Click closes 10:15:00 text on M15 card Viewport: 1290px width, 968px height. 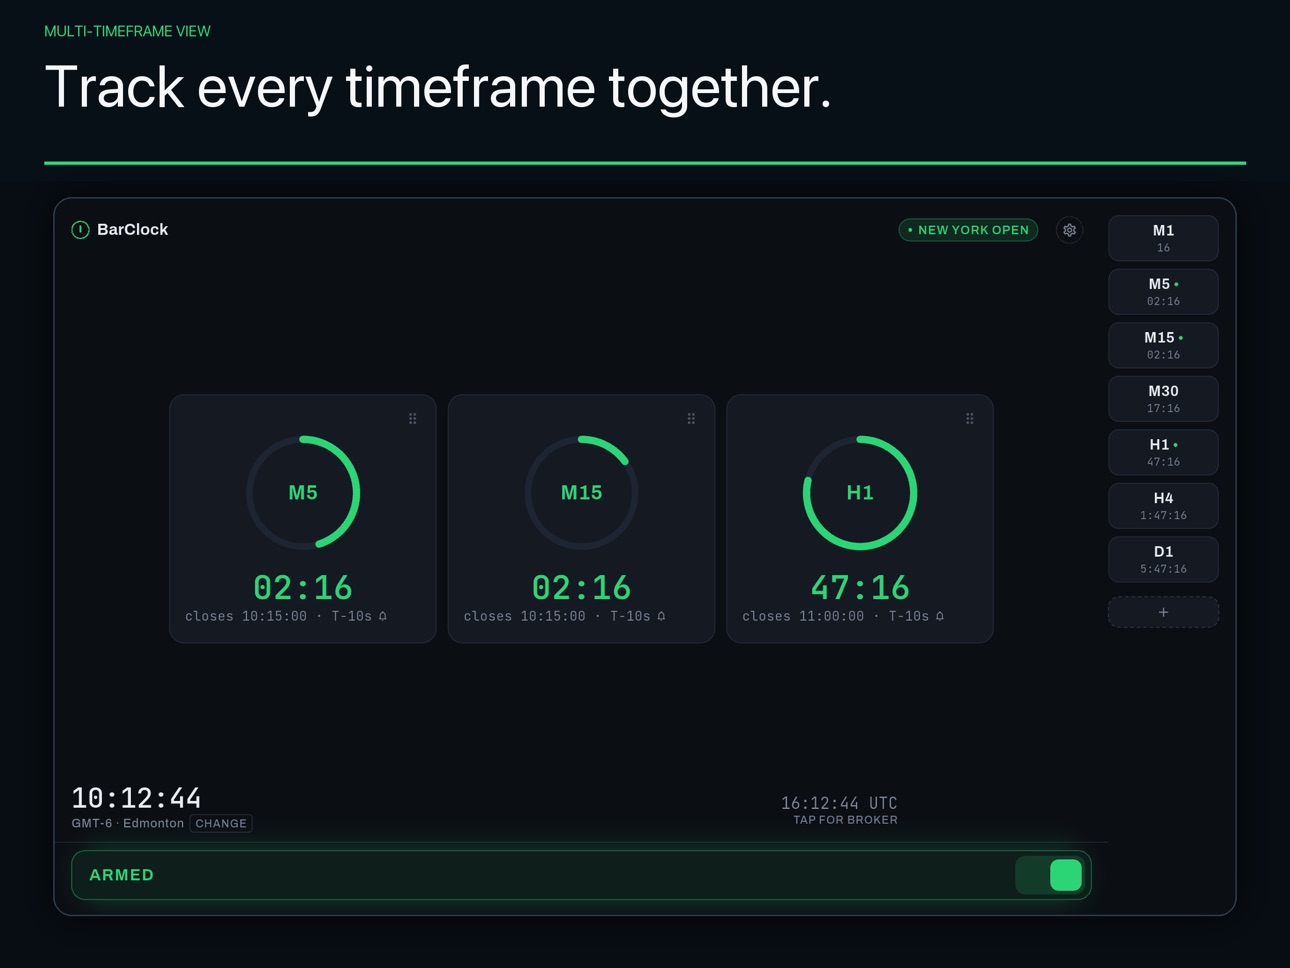(x=525, y=617)
